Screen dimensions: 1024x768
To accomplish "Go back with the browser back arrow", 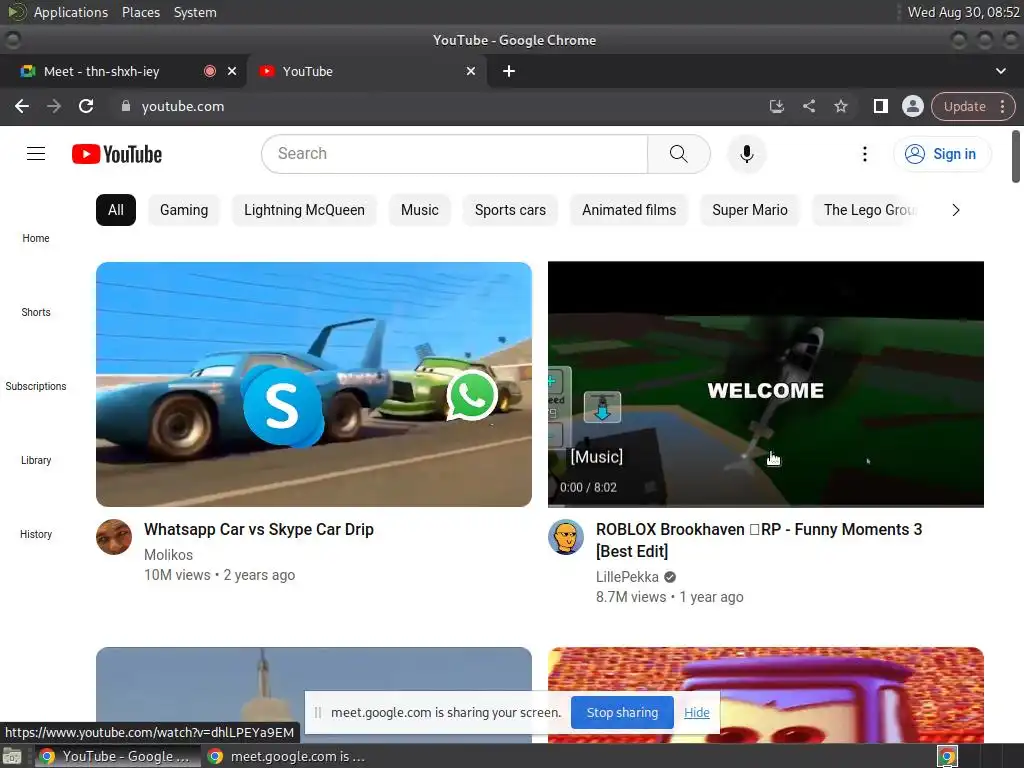I will pyautogui.click(x=22, y=106).
